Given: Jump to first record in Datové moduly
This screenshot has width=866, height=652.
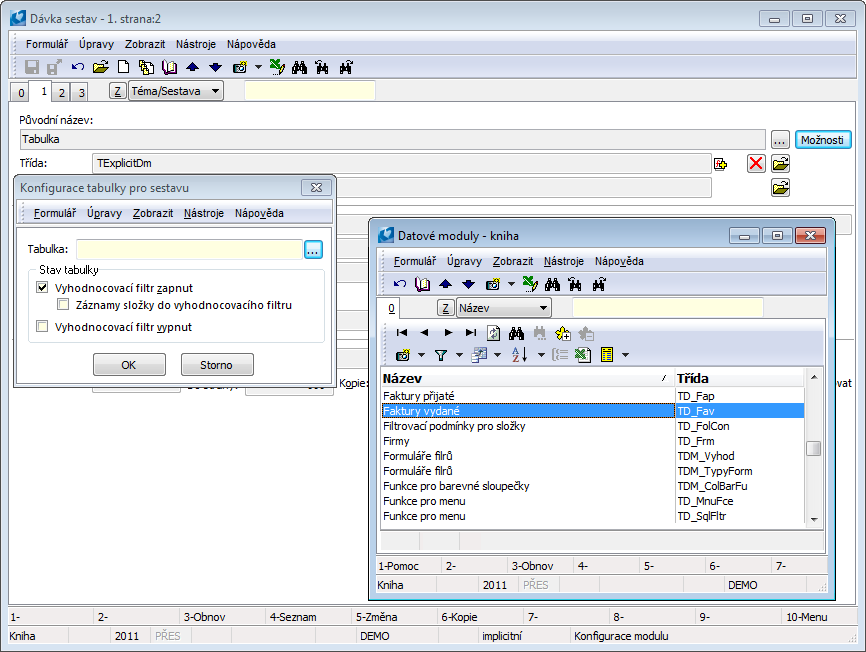Looking at the screenshot, I should 401,332.
